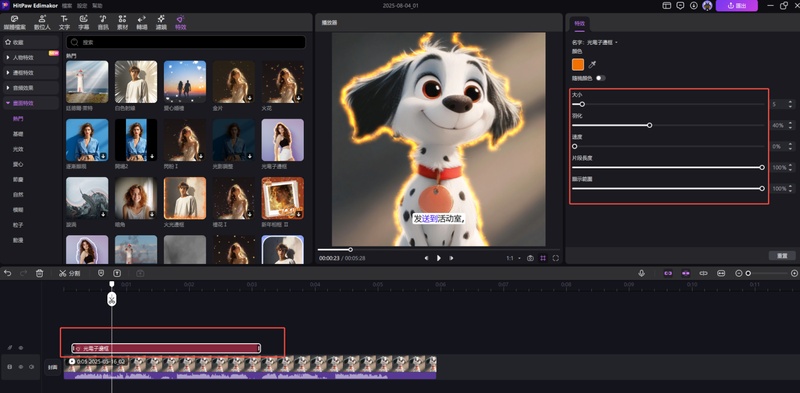This screenshot has height=393, width=800.
Task: Pick the lighthouse light-rays effect thumbnail
Action: (87, 82)
